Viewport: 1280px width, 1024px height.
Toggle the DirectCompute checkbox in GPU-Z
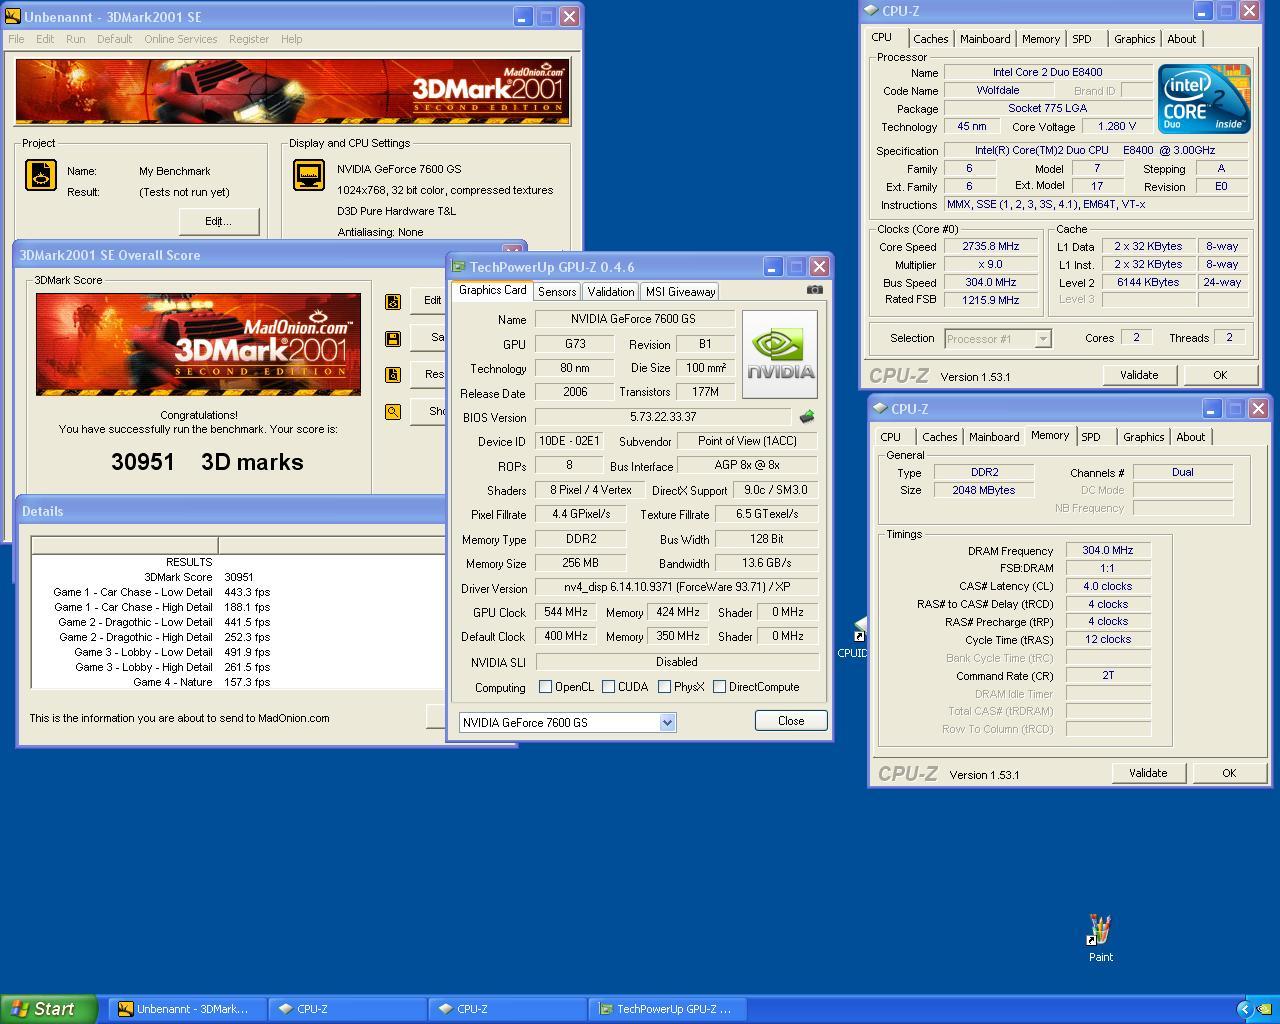tap(719, 687)
